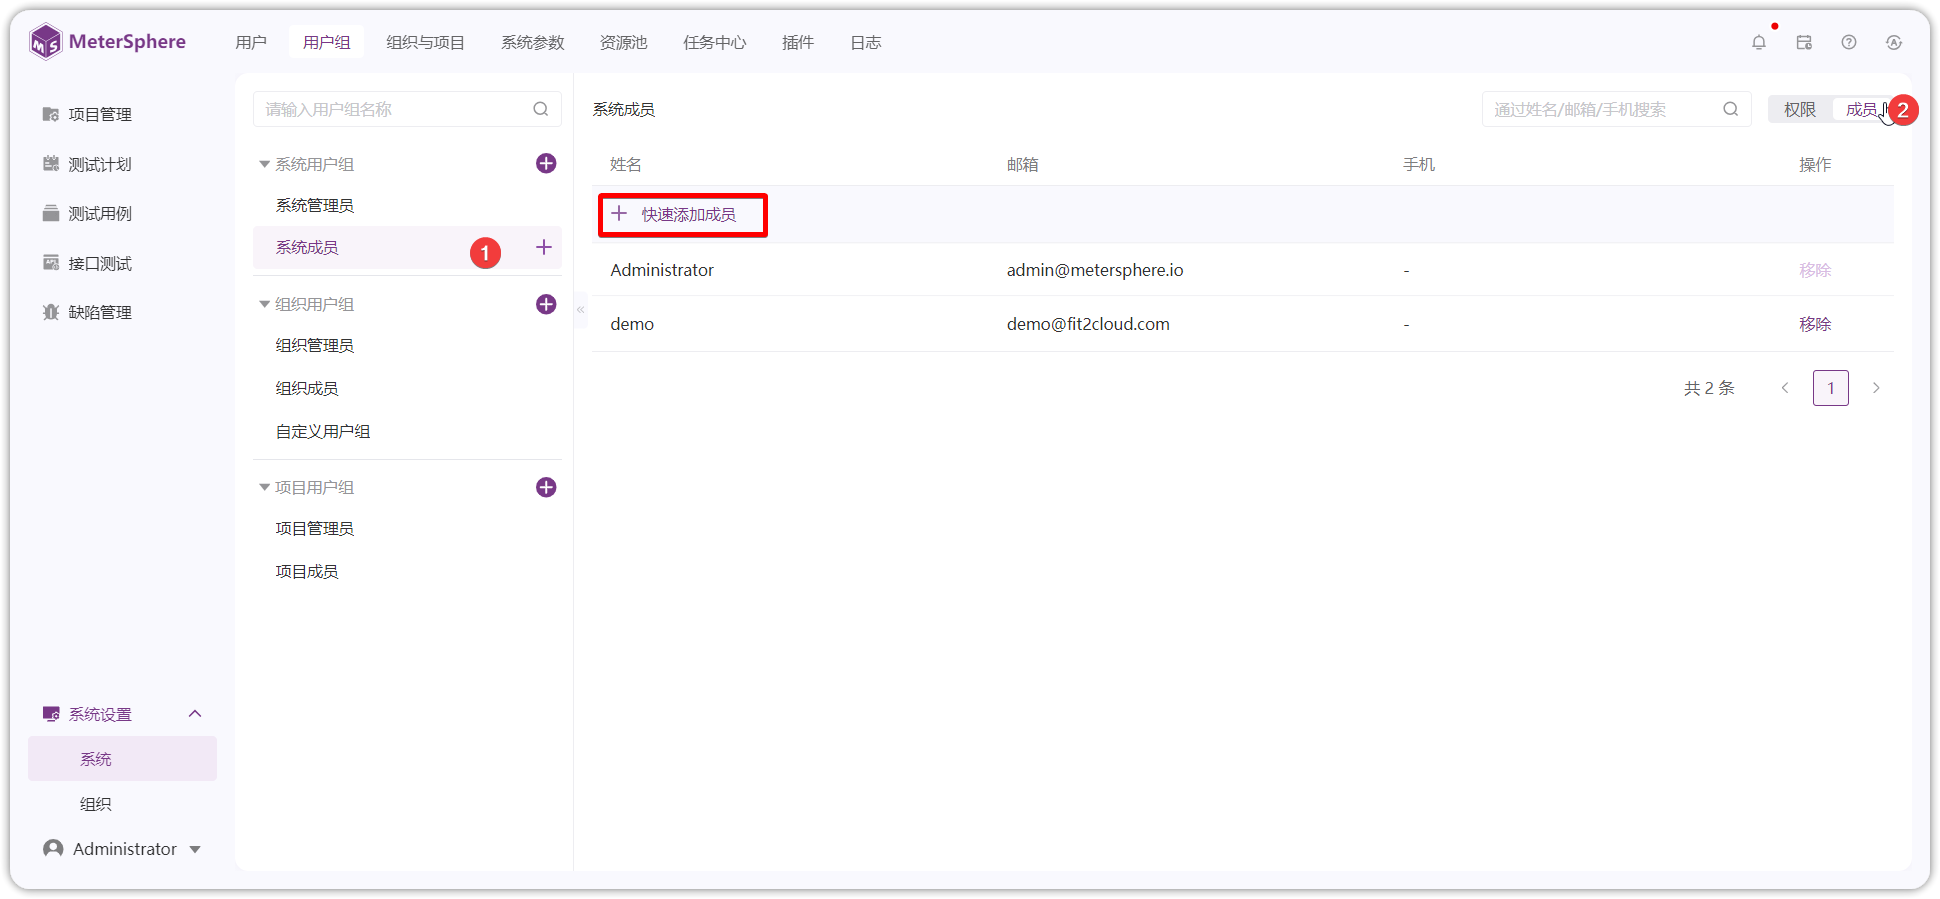Collapse the left panel with the arrow handle
Image resolution: width=1940 pixels, height=899 pixels.
click(x=580, y=310)
